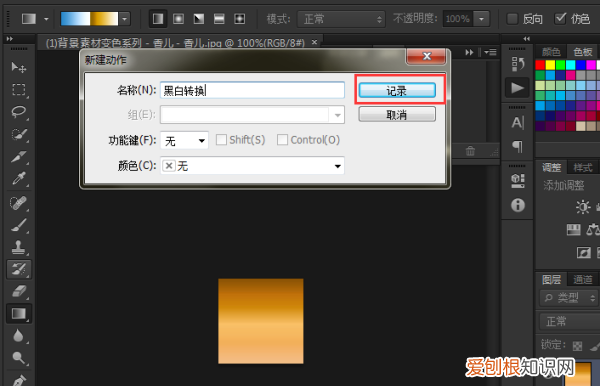600x386 pixels.
Task: Expand the toolbox double-arrow
Action: point(10,39)
